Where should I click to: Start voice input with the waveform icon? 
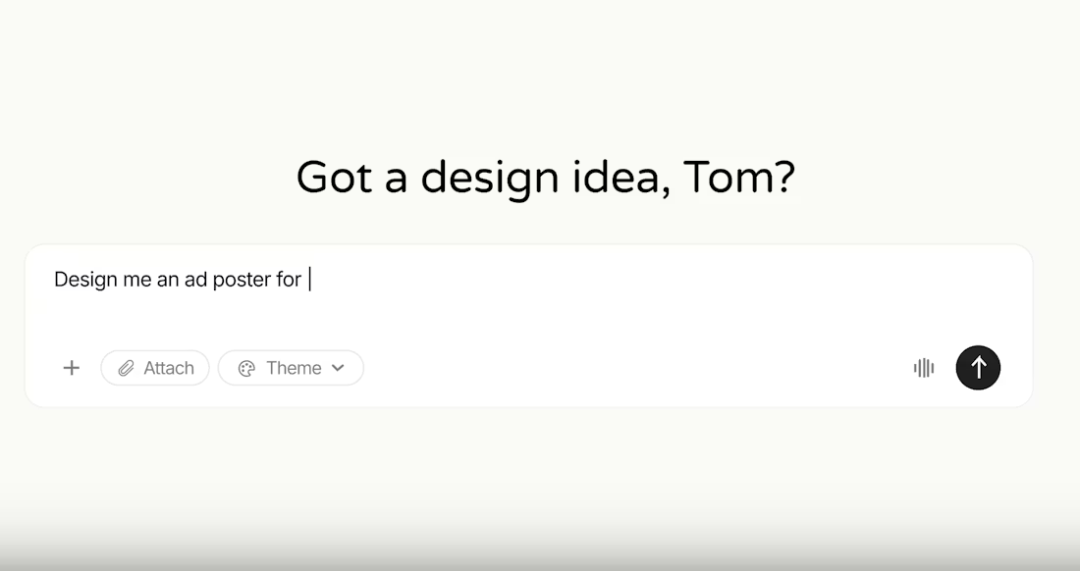[924, 368]
